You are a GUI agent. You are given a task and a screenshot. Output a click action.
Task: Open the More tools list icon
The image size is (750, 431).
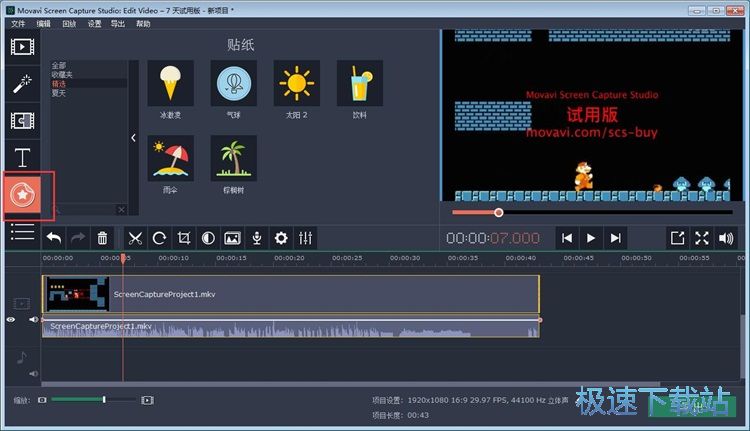coord(22,232)
